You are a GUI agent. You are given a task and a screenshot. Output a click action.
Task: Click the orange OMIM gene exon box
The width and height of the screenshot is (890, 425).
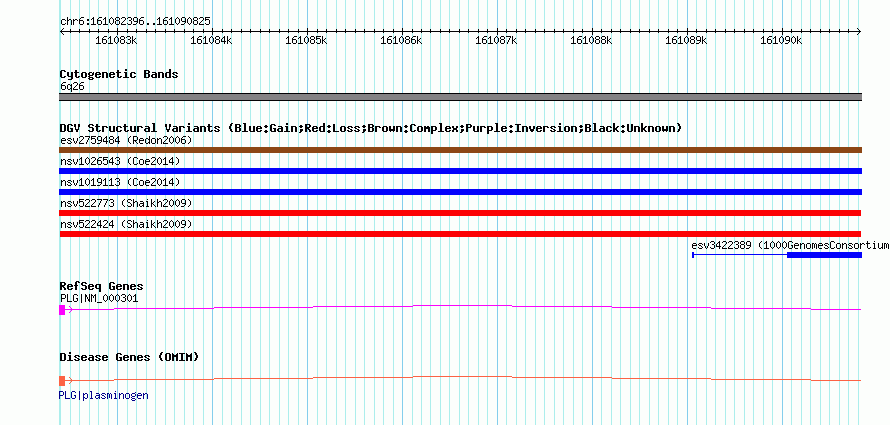click(x=62, y=381)
